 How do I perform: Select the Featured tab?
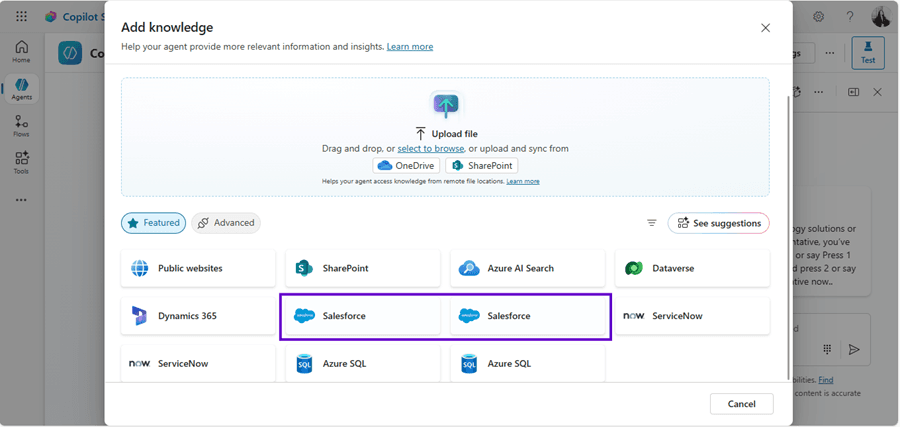(x=153, y=223)
